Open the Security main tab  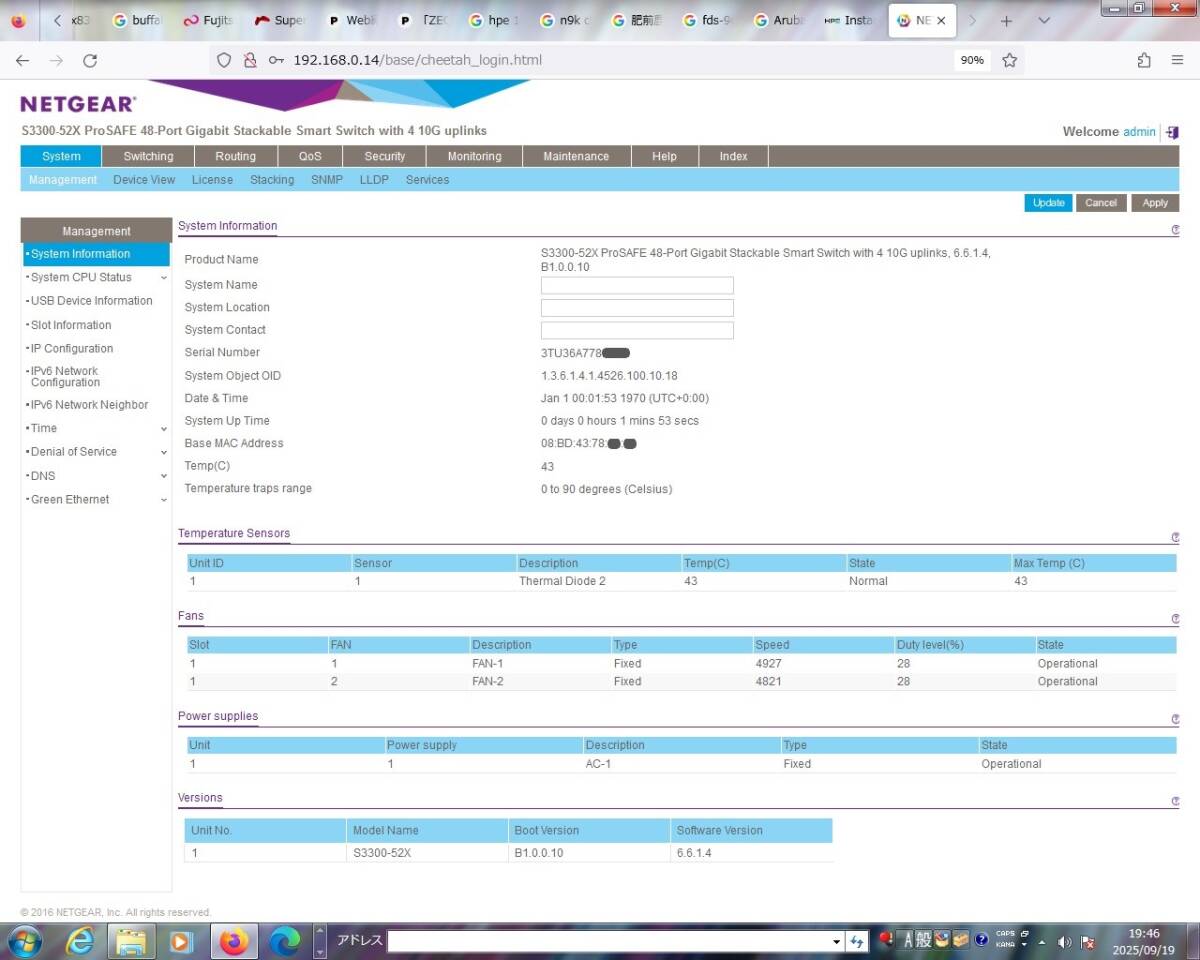point(385,156)
